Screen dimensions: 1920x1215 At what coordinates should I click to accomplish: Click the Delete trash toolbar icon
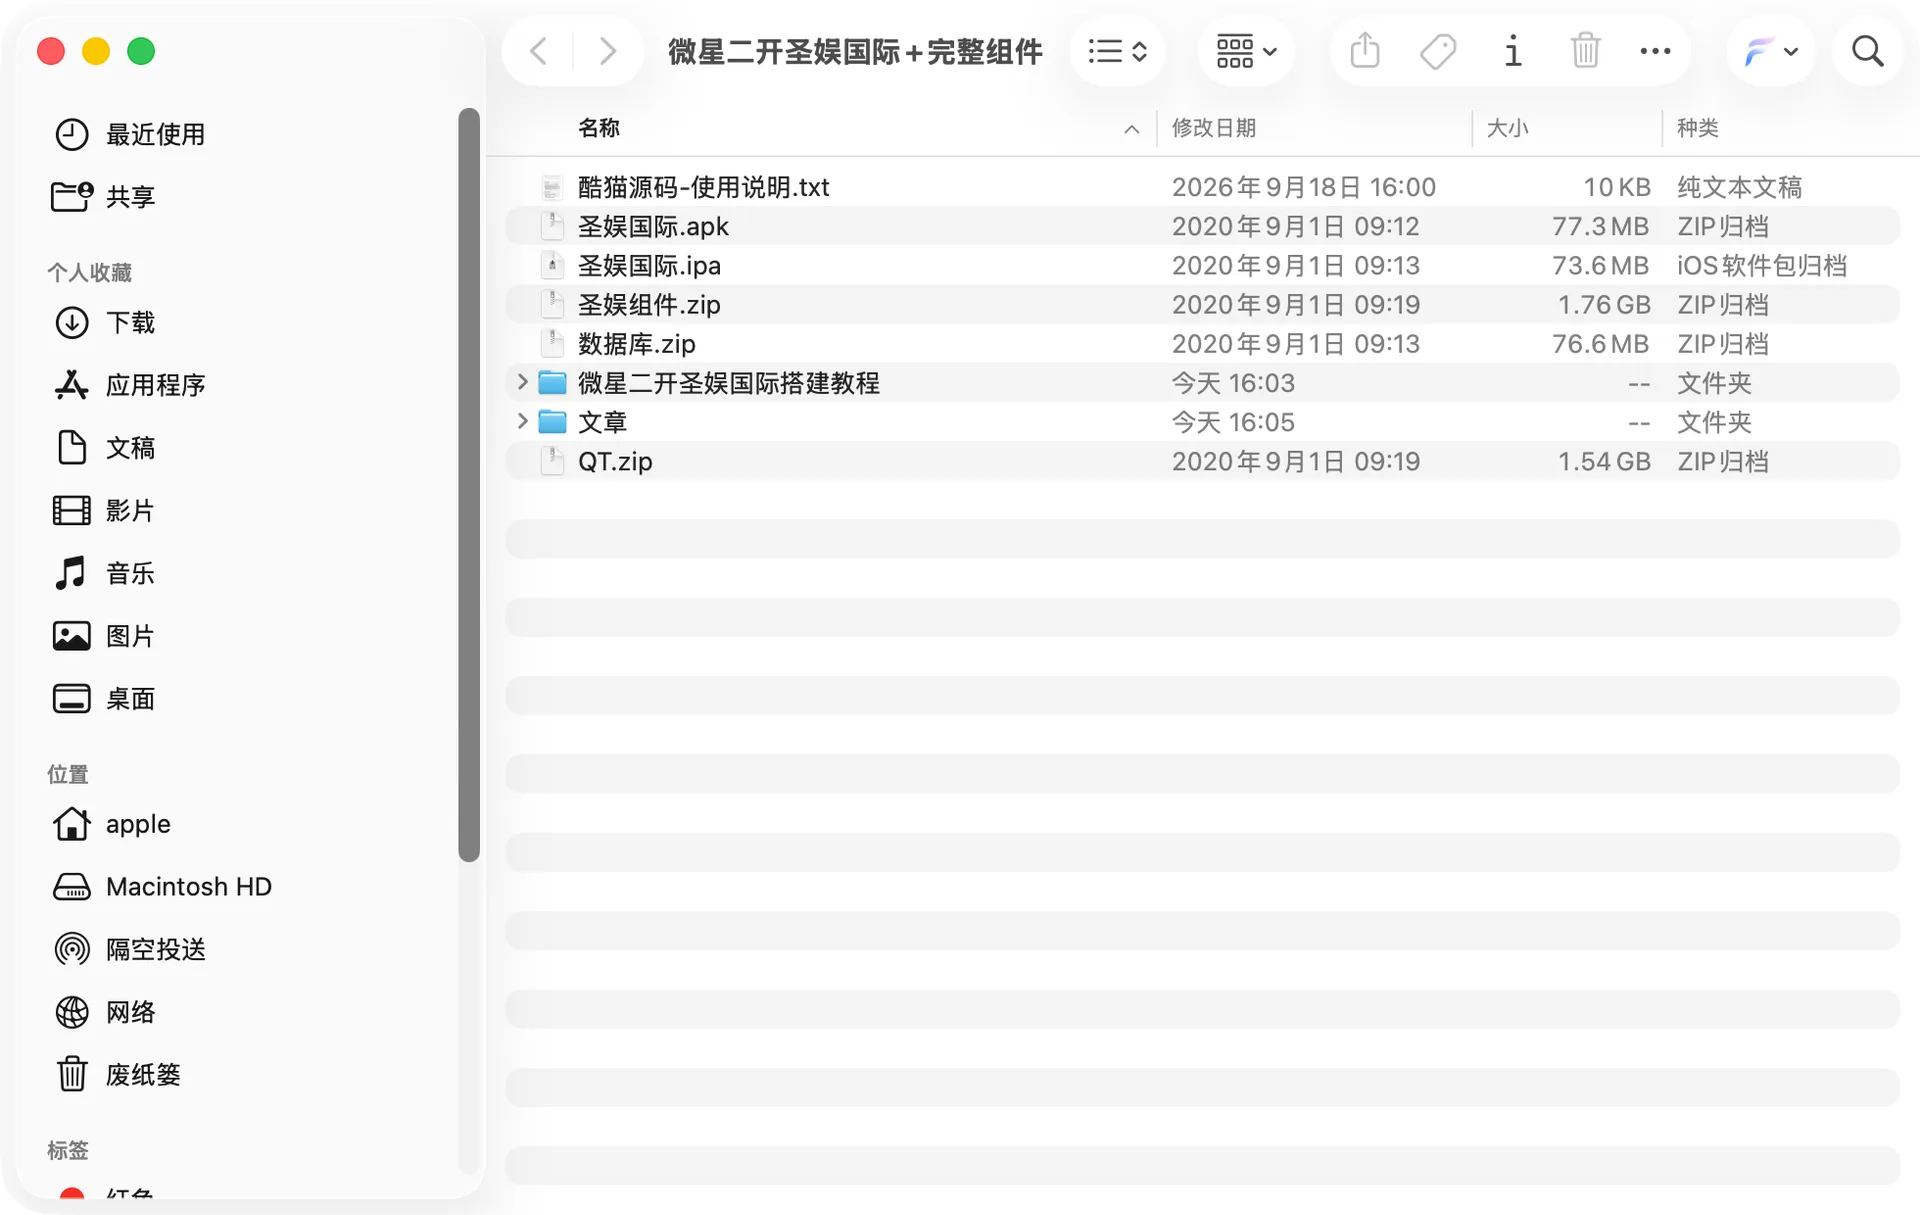tap(1585, 51)
